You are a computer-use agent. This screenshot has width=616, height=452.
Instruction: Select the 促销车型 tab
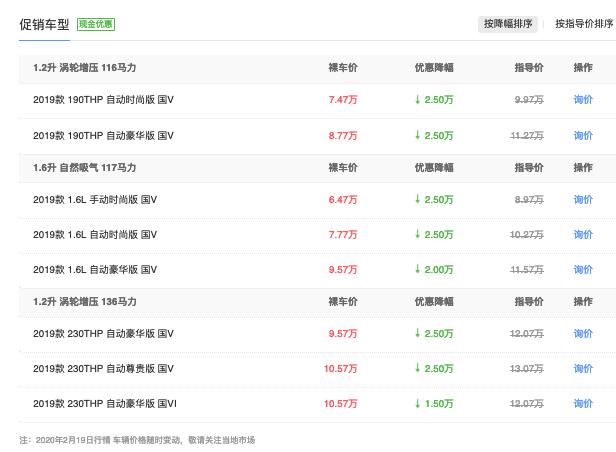44,24
